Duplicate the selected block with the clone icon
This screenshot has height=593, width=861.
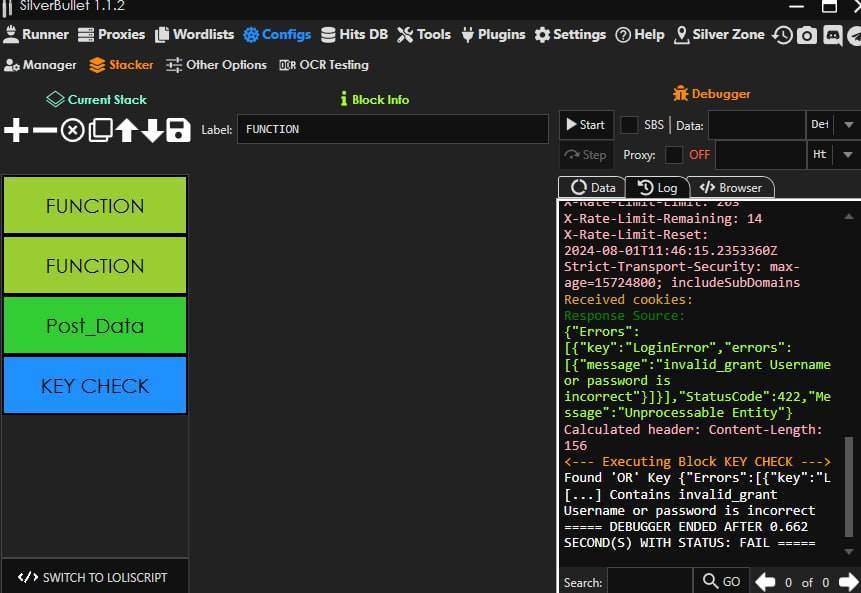pyautogui.click(x=99, y=130)
